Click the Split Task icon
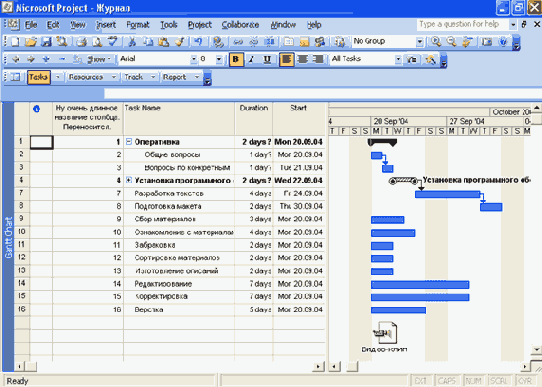 [x=269, y=42]
